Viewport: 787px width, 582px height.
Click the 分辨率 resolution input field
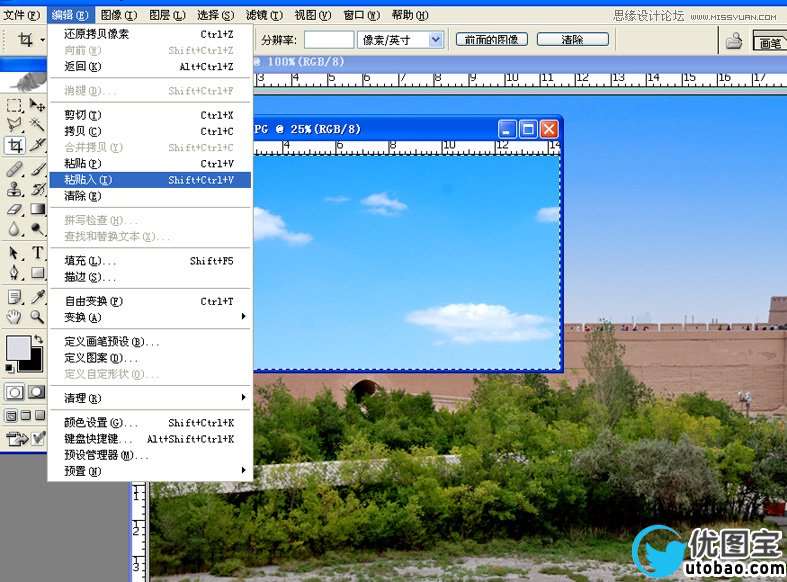point(328,39)
